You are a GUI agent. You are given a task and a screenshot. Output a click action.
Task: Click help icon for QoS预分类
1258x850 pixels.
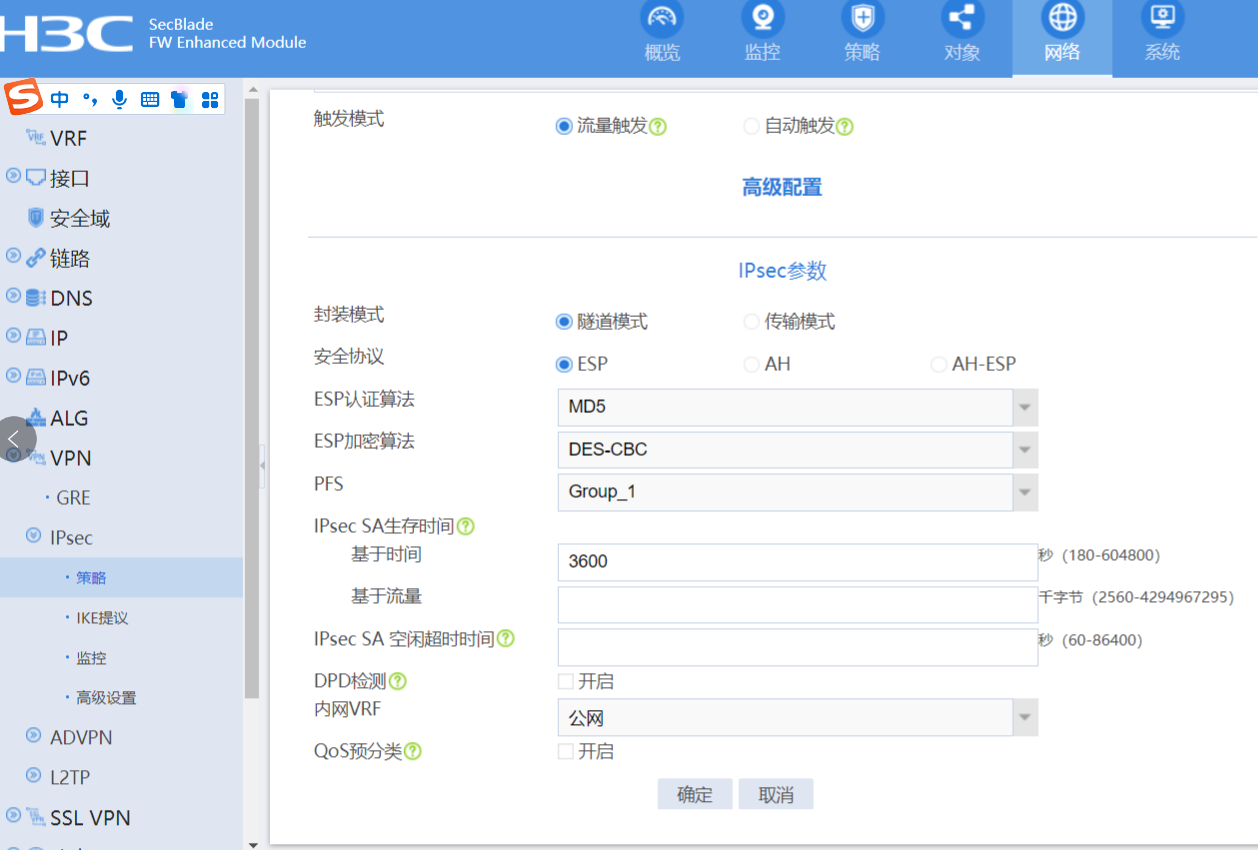click(x=413, y=751)
